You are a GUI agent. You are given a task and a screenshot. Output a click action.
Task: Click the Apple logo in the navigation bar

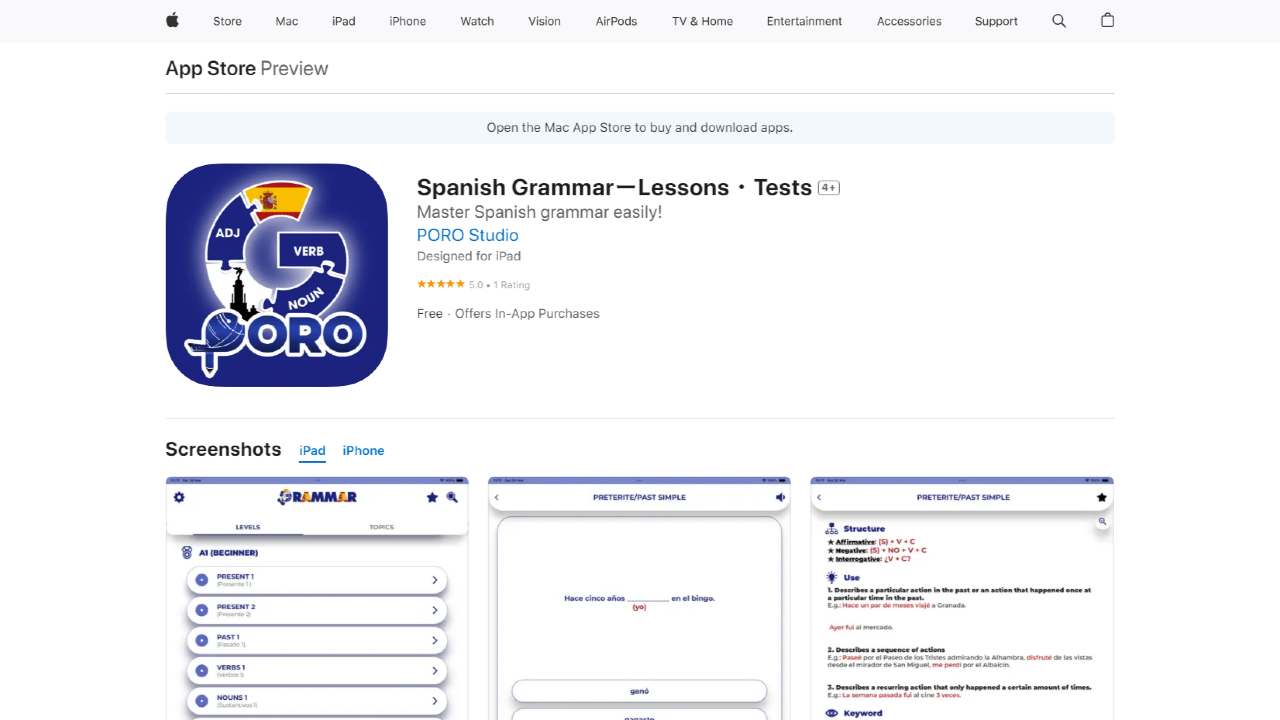click(171, 21)
